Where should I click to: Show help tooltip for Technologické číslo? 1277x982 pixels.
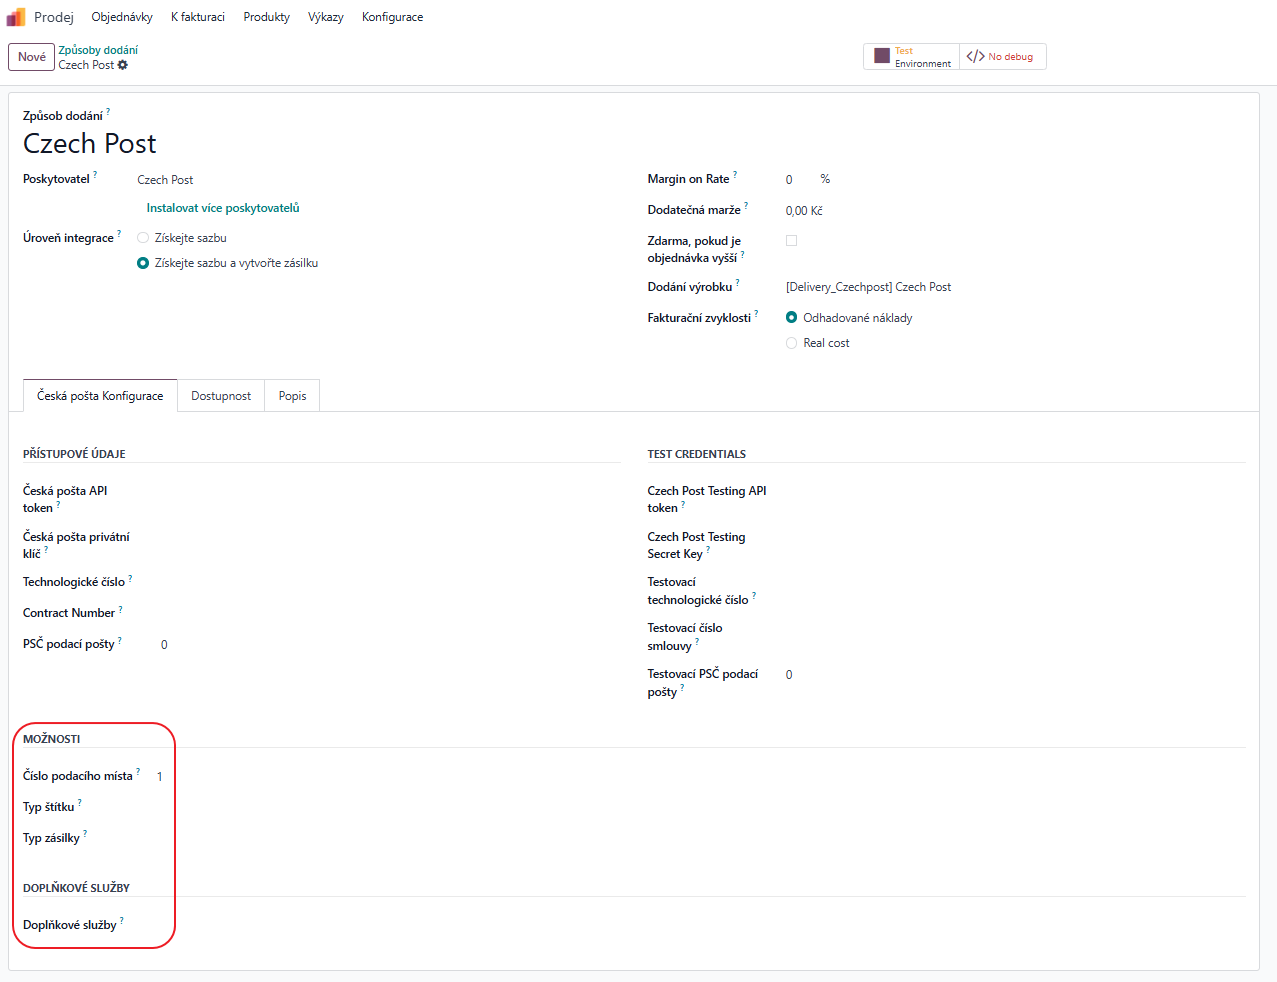[130, 578]
